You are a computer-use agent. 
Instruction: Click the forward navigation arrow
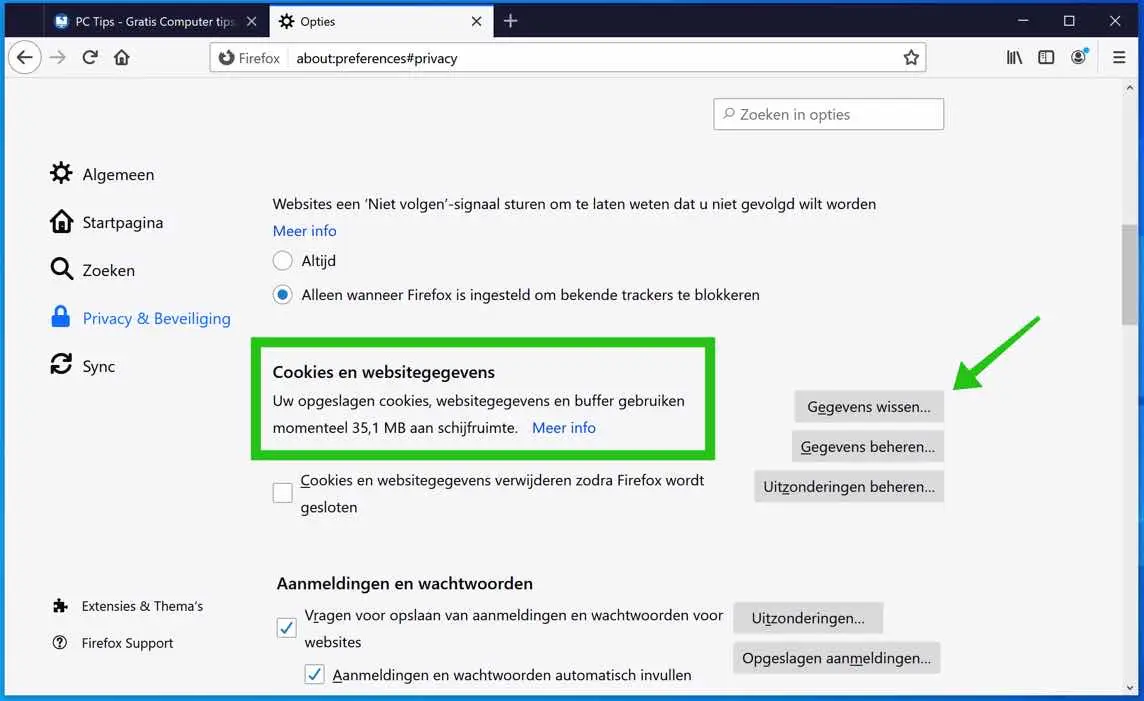[x=58, y=58]
